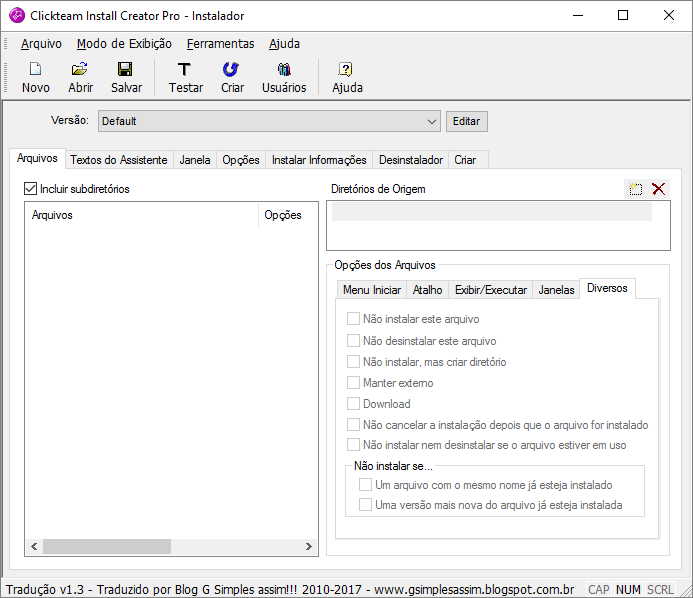Delete source directory with red X icon
Screen dimensions: 693x598
tap(659, 189)
